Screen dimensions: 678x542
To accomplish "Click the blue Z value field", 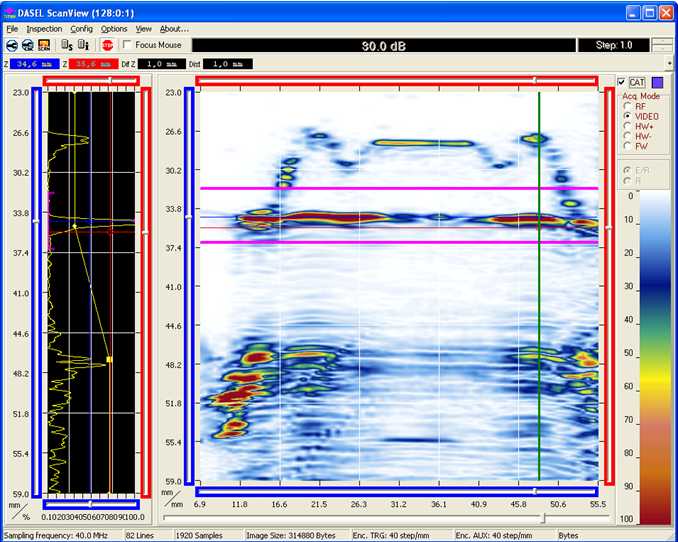I will click(x=36, y=64).
